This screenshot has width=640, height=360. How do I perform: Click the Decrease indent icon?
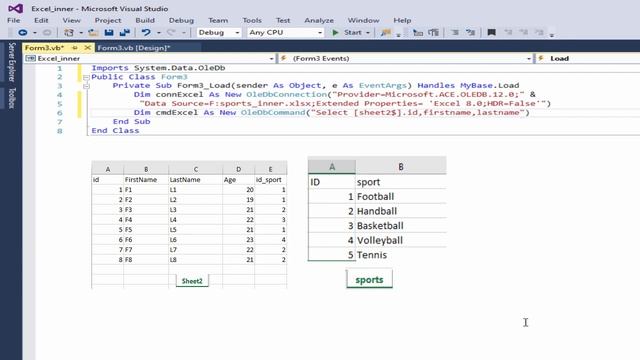[455, 33]
